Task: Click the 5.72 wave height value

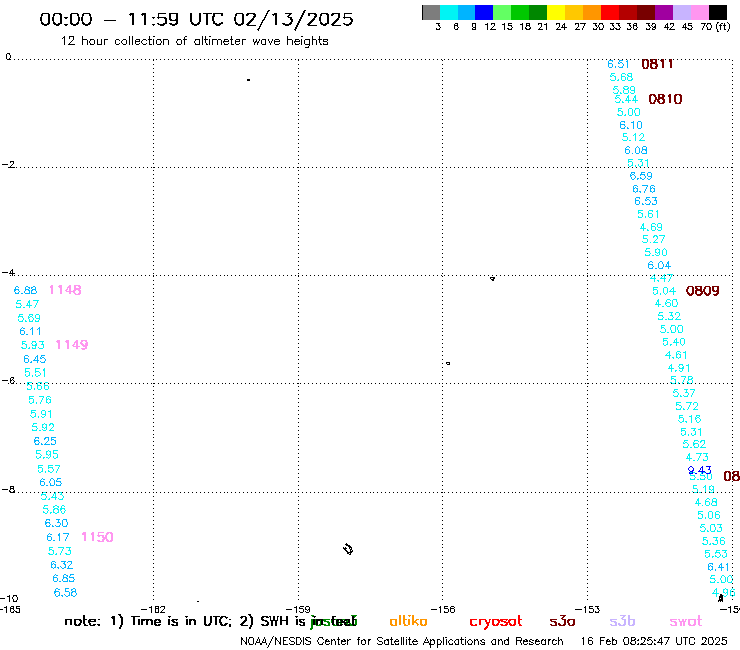Action: pos(687,406)
